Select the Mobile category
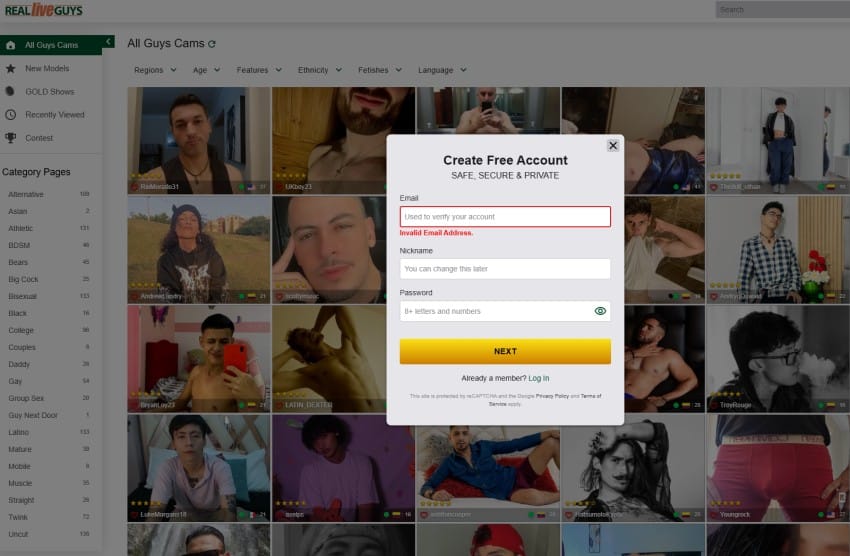The height and width of the screenshot is (556, 850). coord(20,467)
